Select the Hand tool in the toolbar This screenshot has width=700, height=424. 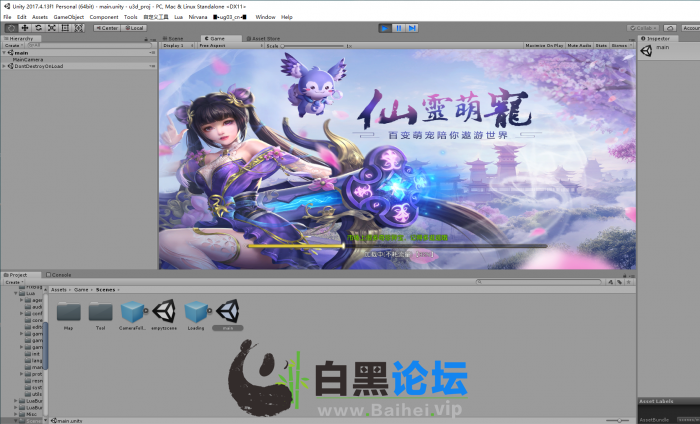click(12, 28)
